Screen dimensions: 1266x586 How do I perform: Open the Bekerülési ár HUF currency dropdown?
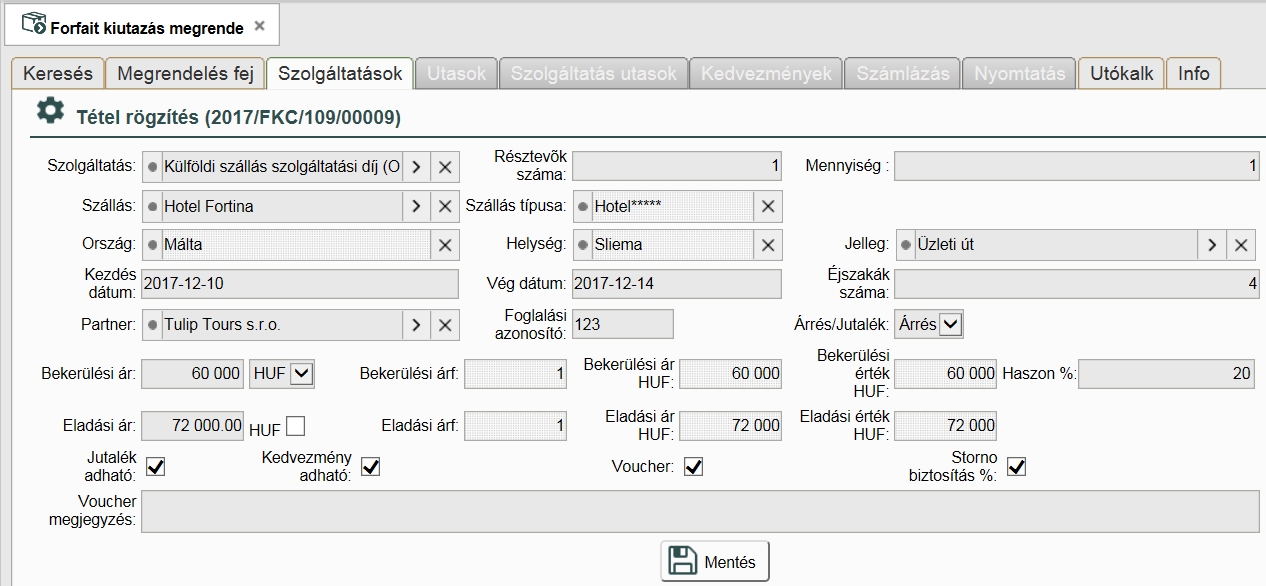pyautogui.click(x=302, y=373)
